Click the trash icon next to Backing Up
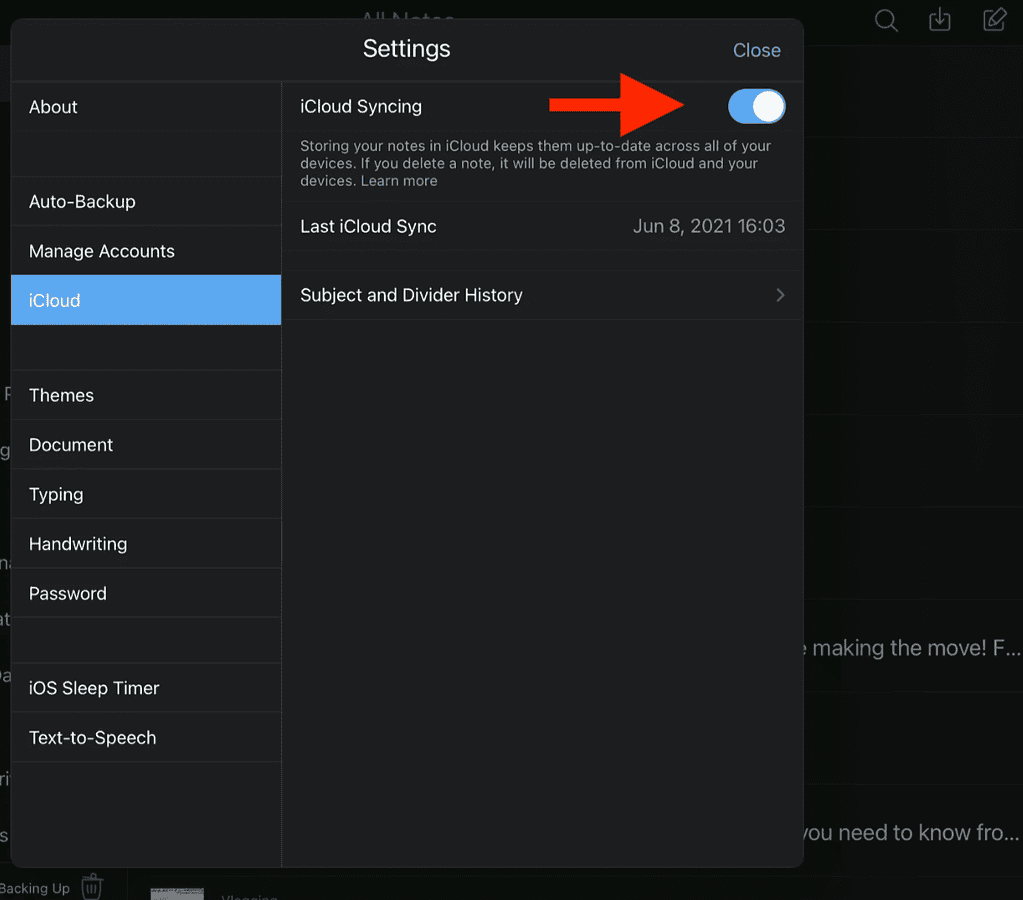The image size is (1023, 900). point(92,885)
